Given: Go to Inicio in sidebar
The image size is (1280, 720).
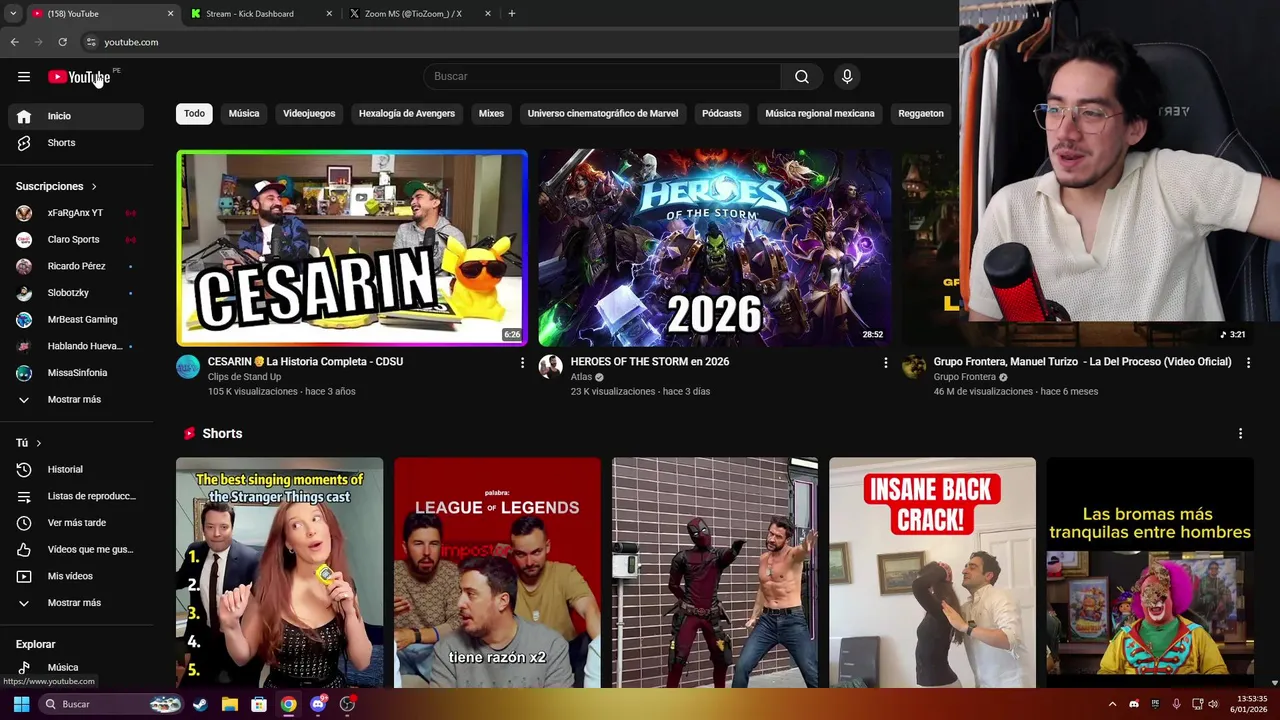Looking at the screenshot, I should coord(77,116).
